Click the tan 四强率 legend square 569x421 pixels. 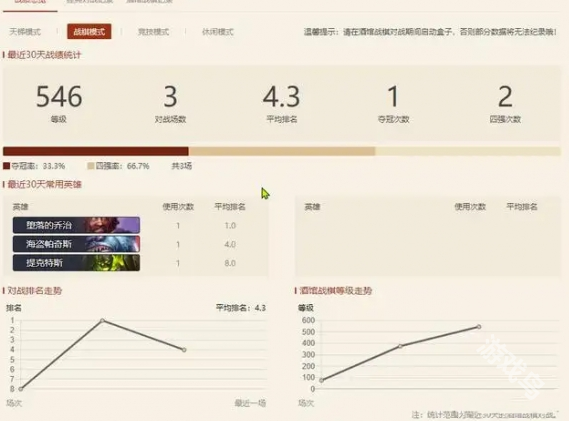coord(91,166)
